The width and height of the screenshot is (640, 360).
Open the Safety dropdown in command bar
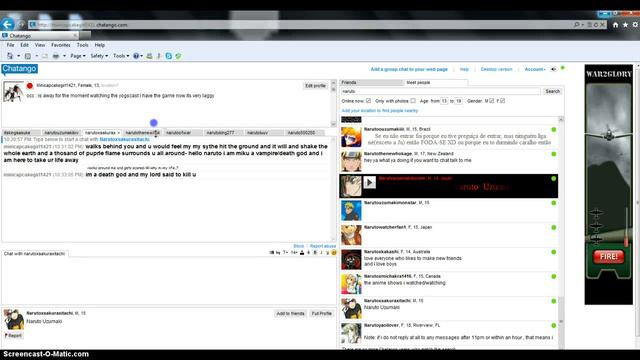click(99, 56)
